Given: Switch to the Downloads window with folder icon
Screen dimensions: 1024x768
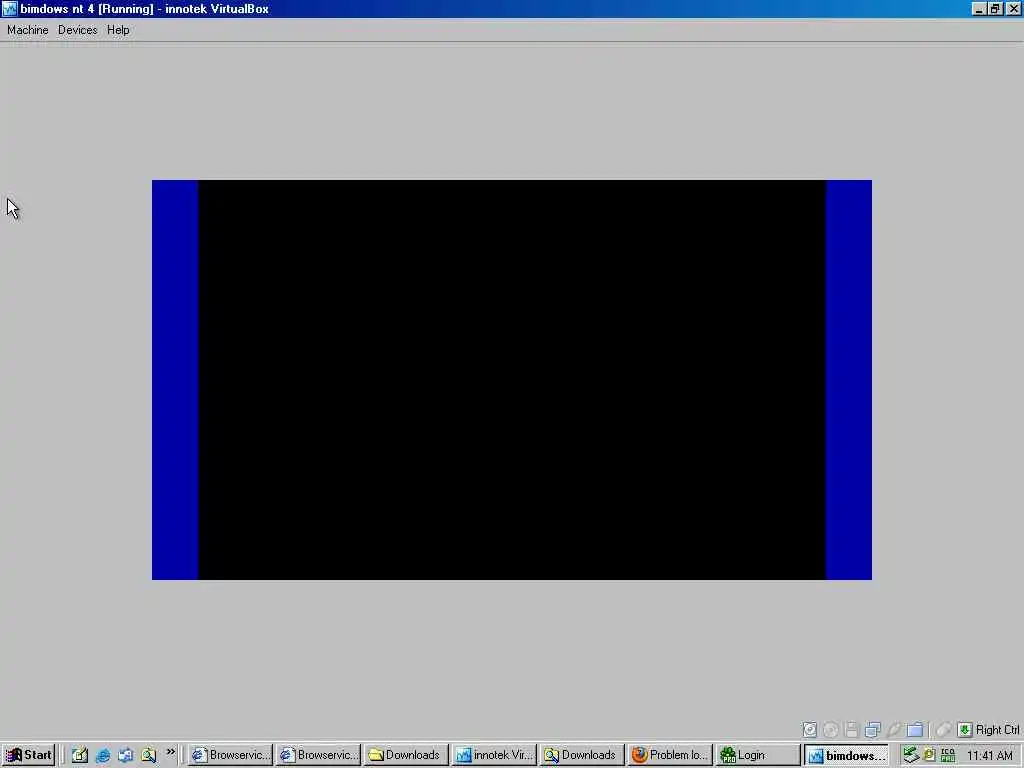Looking at the screenshot, I should click(406, 756).
